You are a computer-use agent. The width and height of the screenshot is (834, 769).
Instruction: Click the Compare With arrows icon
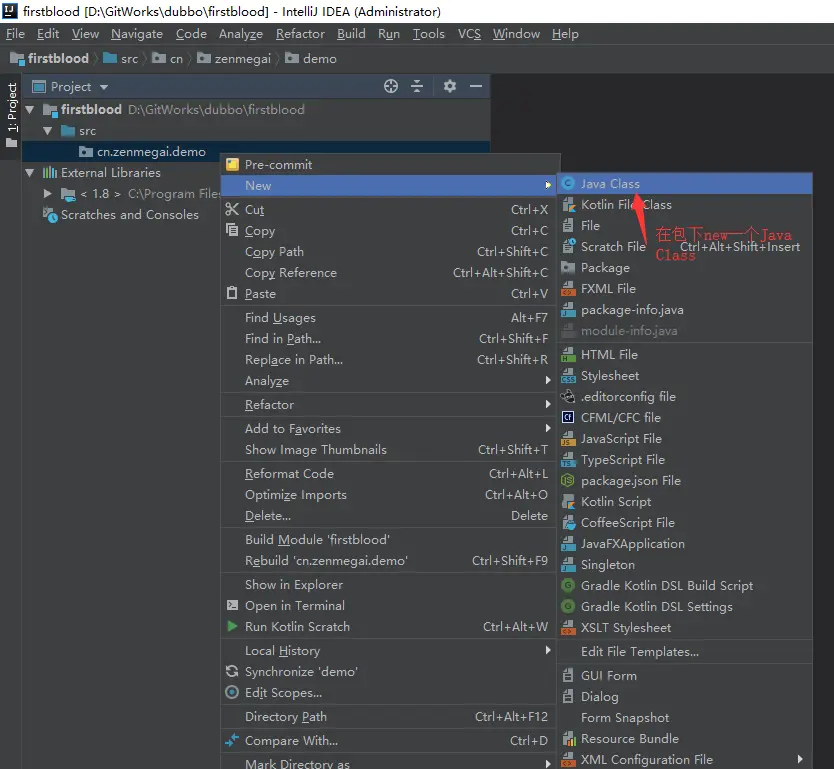point(232,740)
